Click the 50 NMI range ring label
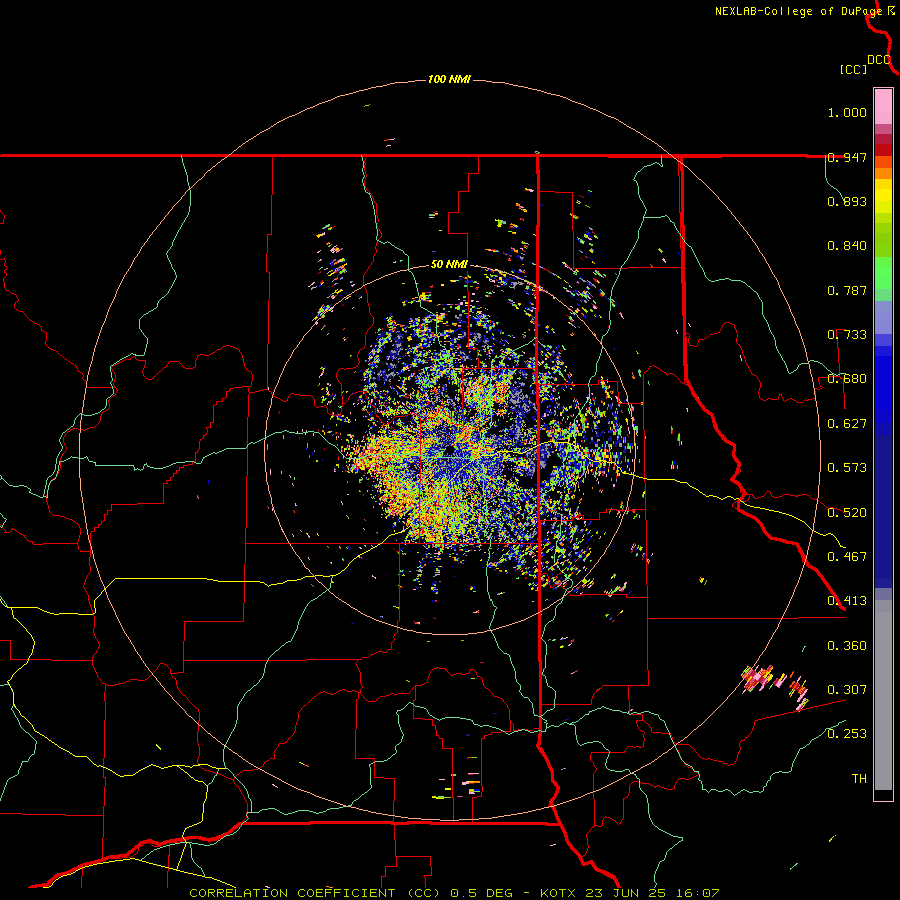This screenshot has width=900, height=900. [449, 265]
